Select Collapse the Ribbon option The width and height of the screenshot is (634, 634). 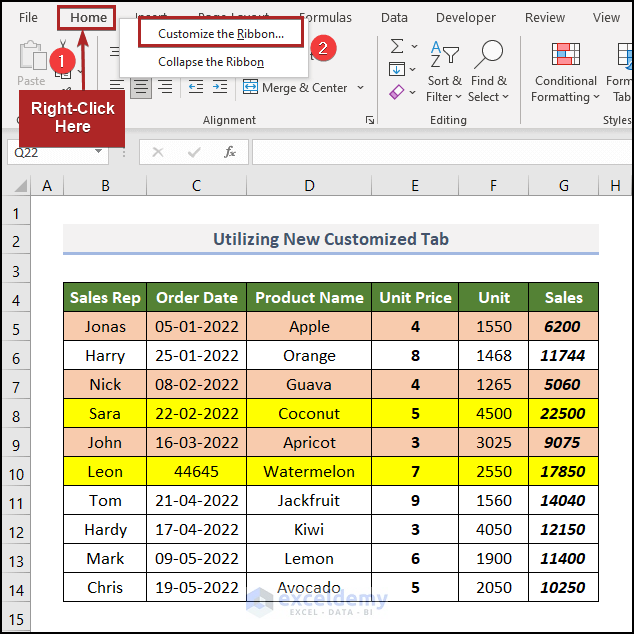[211, 62]
